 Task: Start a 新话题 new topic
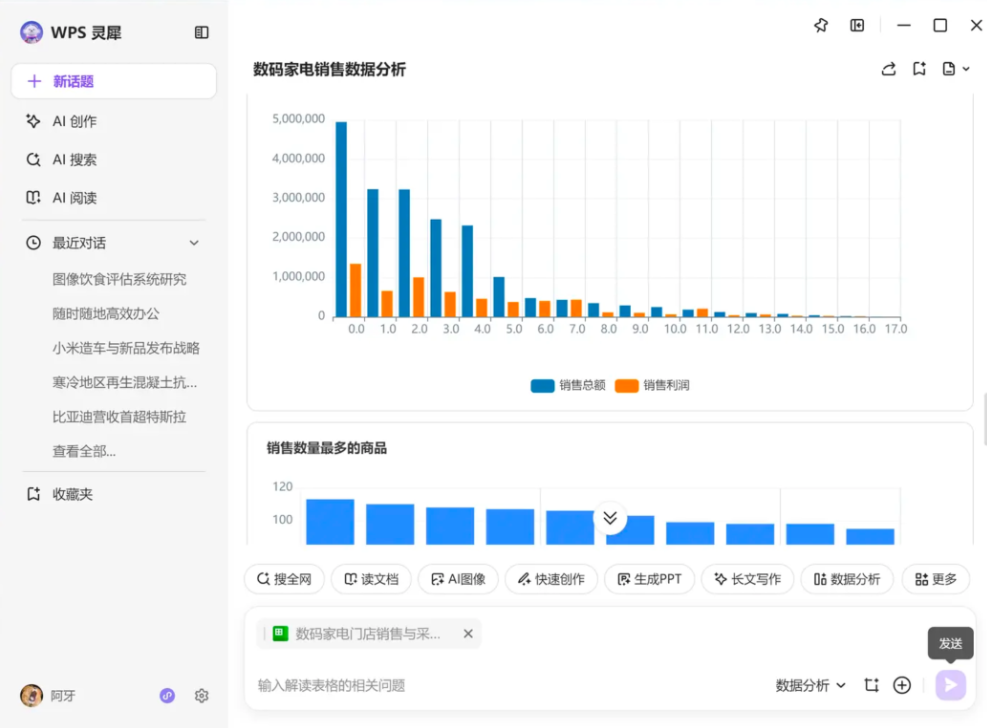pyautogui.click(x=114, y=81)
